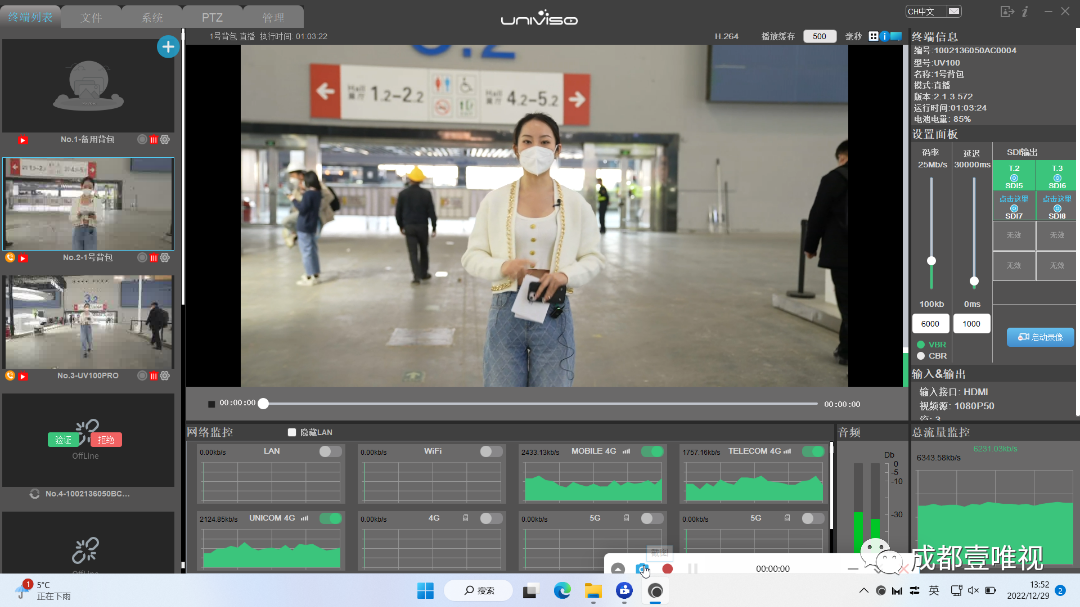1080x607 pixels.
Task: Open settings gear for No.2-1号背包
Action: [x=165, y=258]
